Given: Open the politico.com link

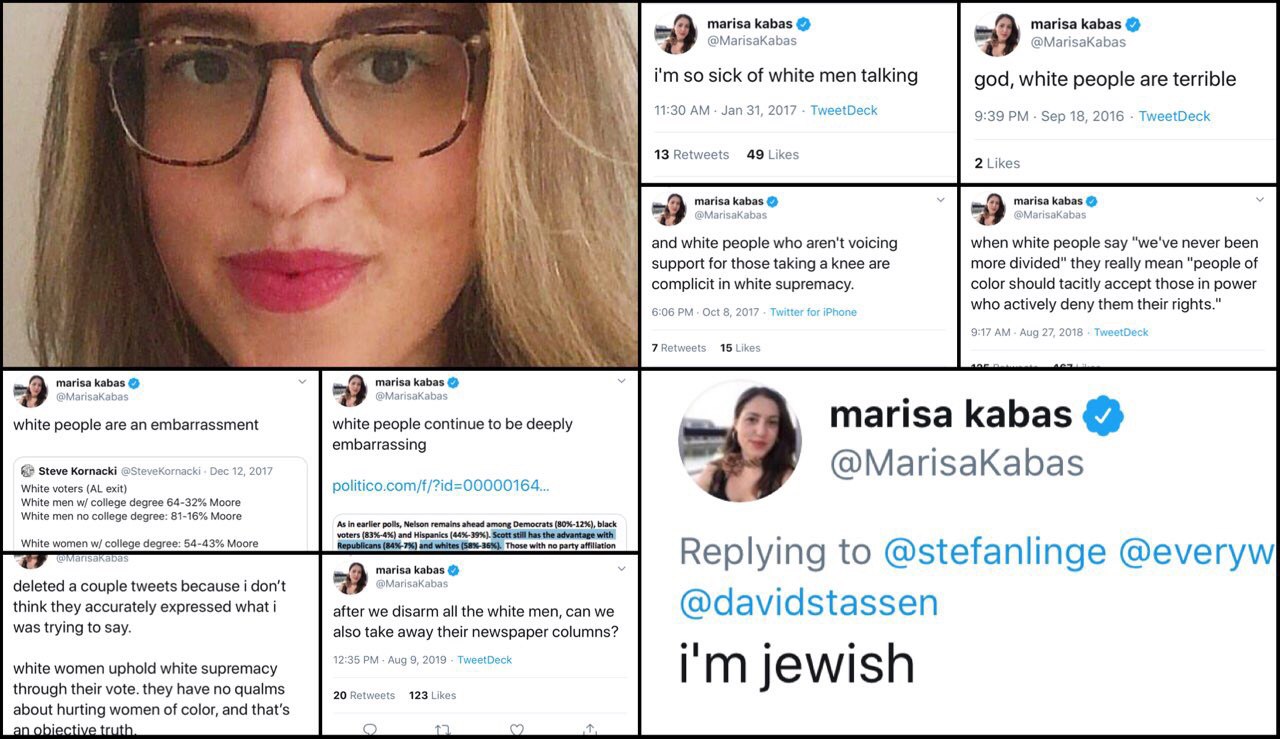Looking at the screenshot, I should pos(440,486).
